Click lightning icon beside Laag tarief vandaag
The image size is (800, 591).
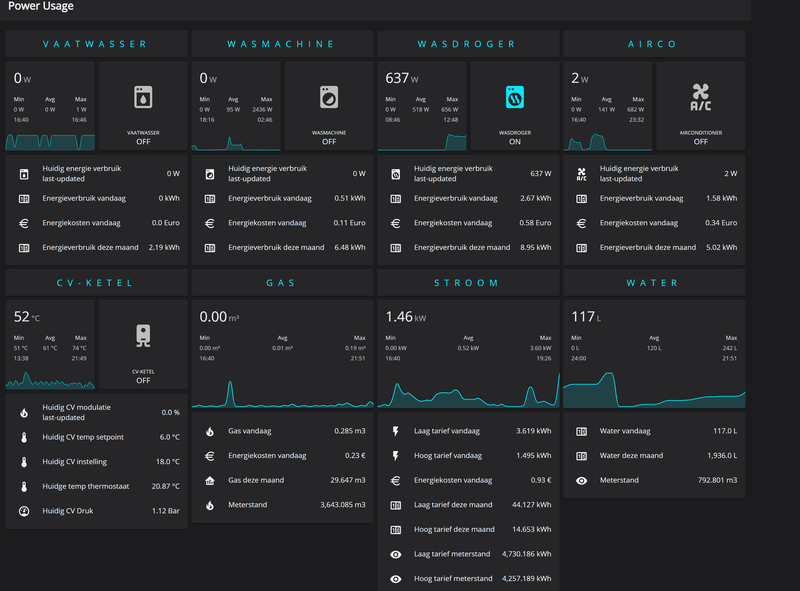(395, 431)
